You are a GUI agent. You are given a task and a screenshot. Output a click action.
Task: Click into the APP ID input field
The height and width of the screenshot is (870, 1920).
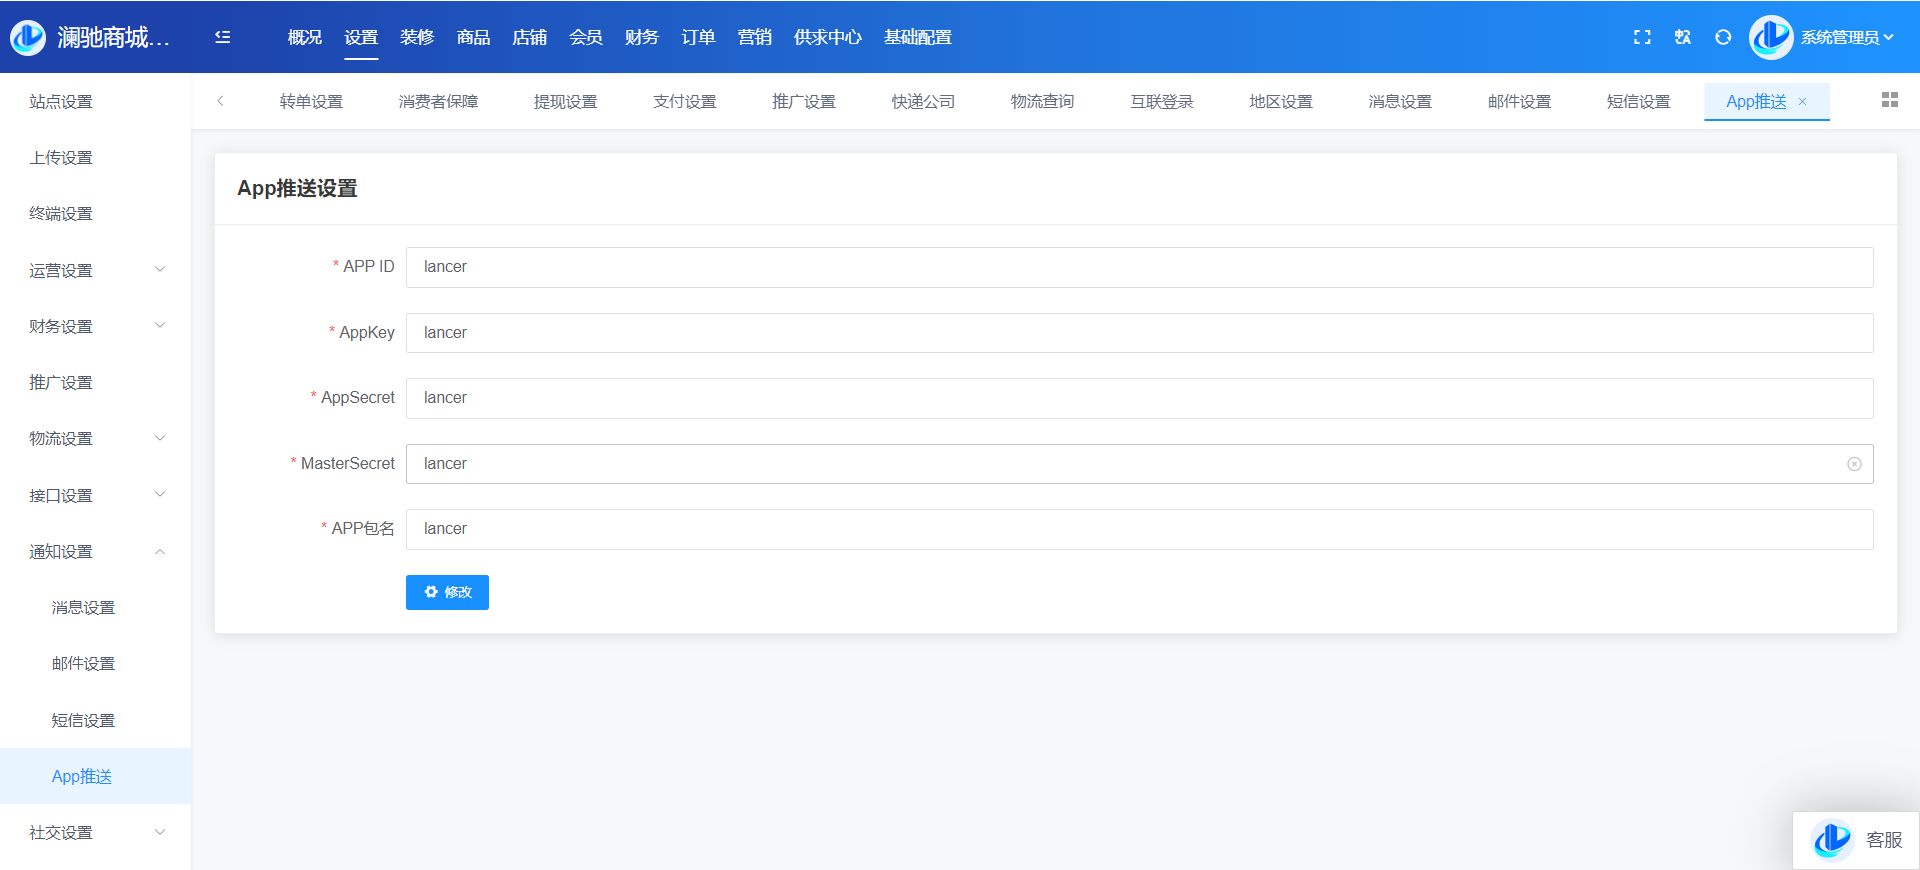(1139, 267)
